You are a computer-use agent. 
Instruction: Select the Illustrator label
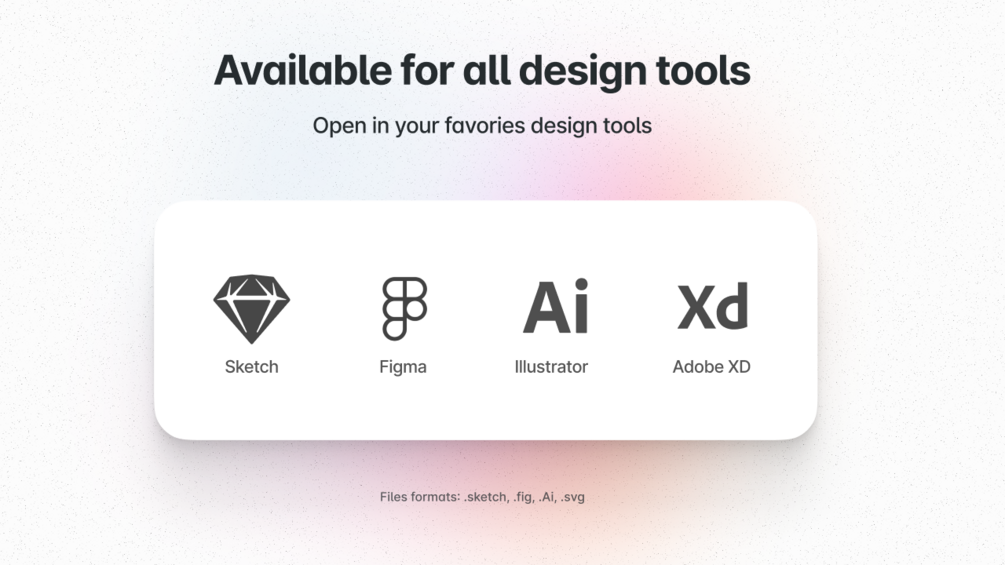coord(551,366)
